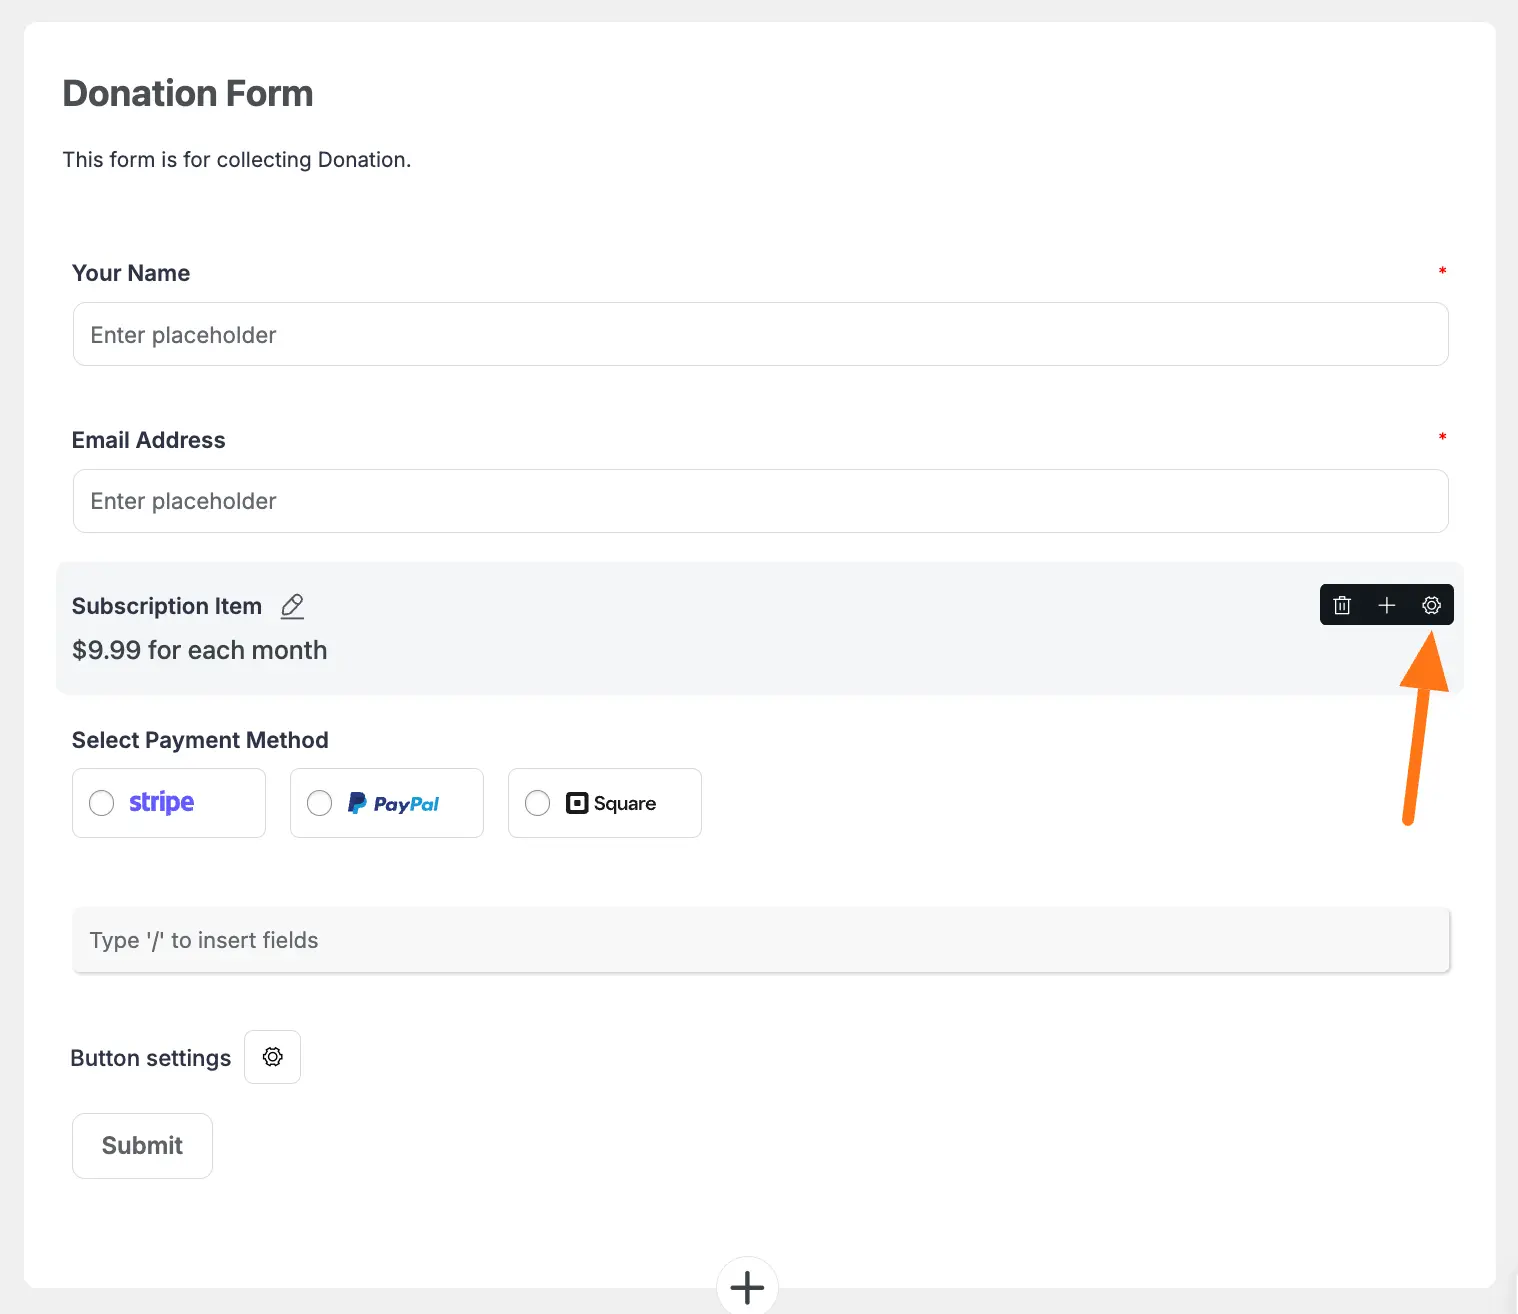
Task: Click the PayPal logo
Action: (393, 803)
